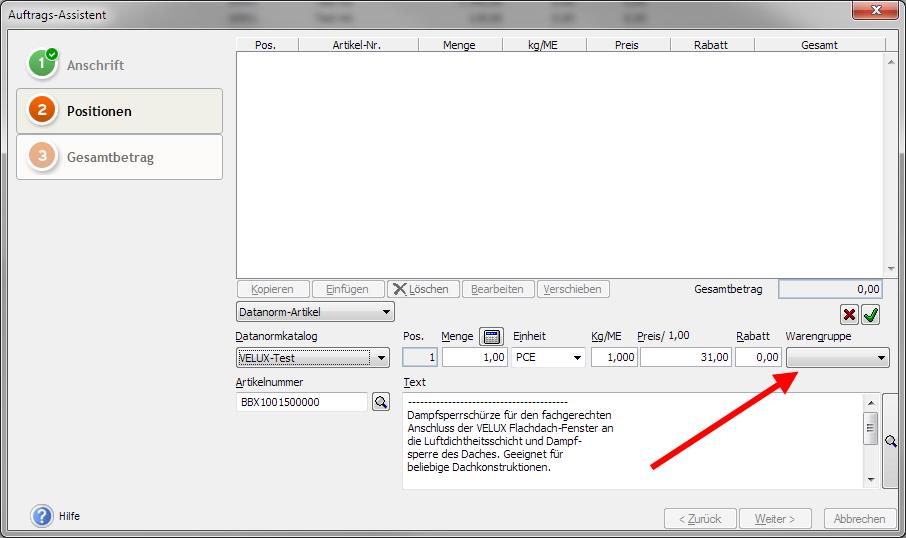The height and width of the screenshot is (538, 906).
Task: Click the Preis column header
Action: [627, 45]
